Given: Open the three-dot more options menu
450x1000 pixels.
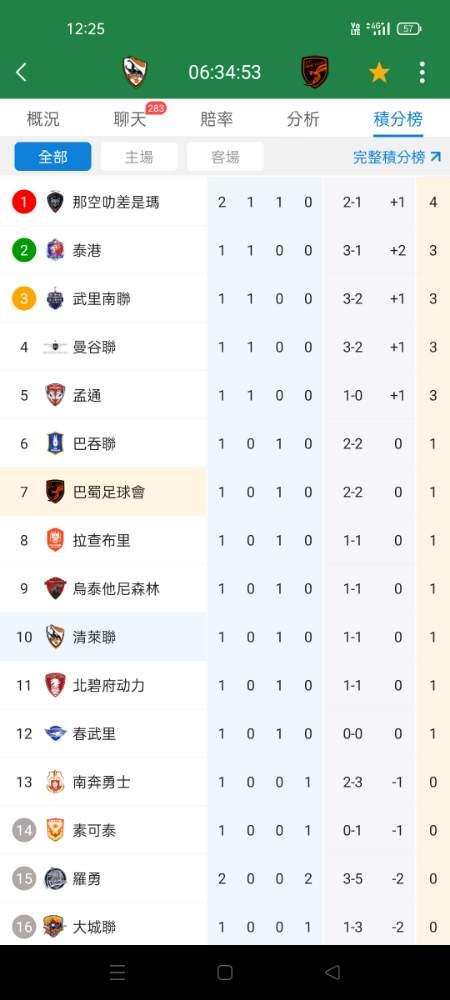Looking at the screenshot, I should [422, 73].
